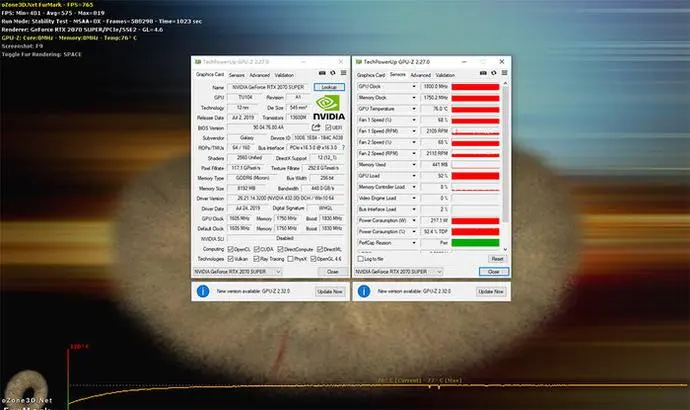Click the GPU Load red sensor graph
This screenshot has width=690, height=410.
click(475, 176)
